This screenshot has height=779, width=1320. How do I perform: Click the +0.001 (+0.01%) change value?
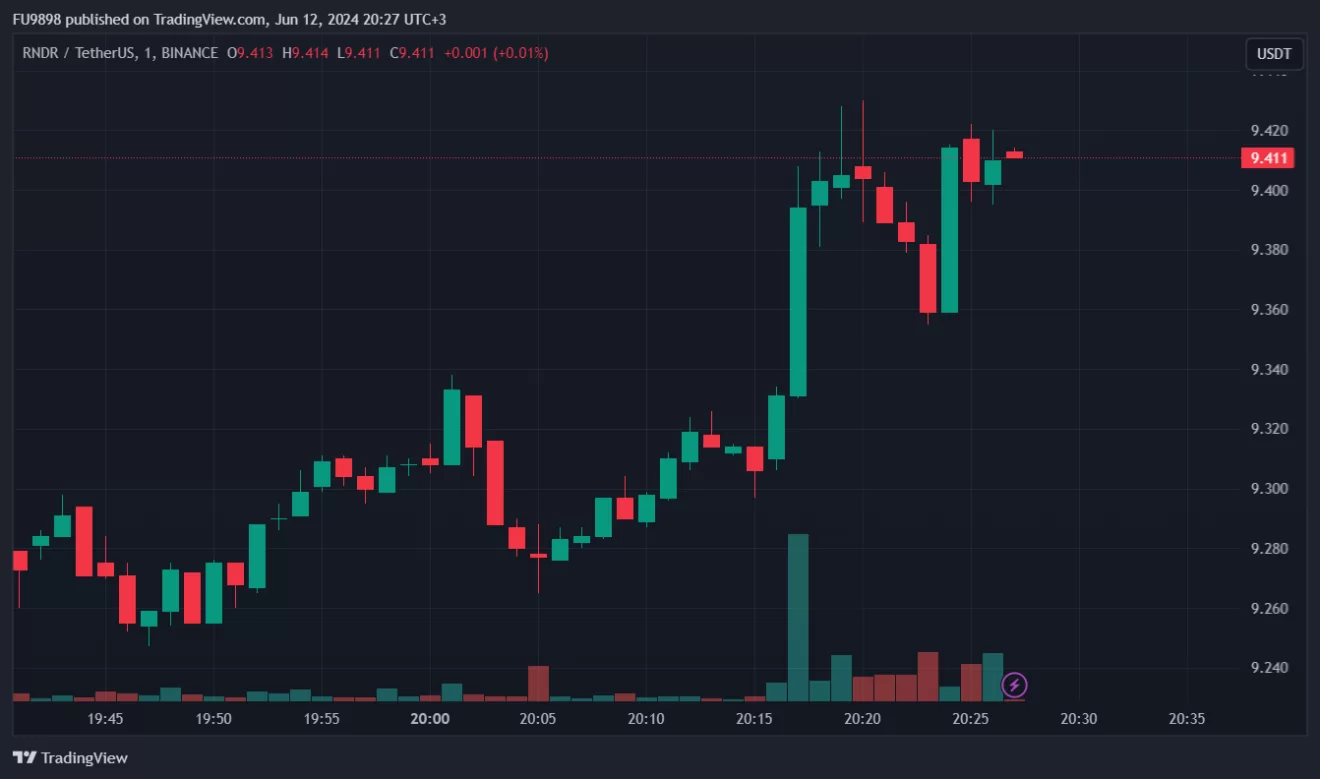(494, 53)
